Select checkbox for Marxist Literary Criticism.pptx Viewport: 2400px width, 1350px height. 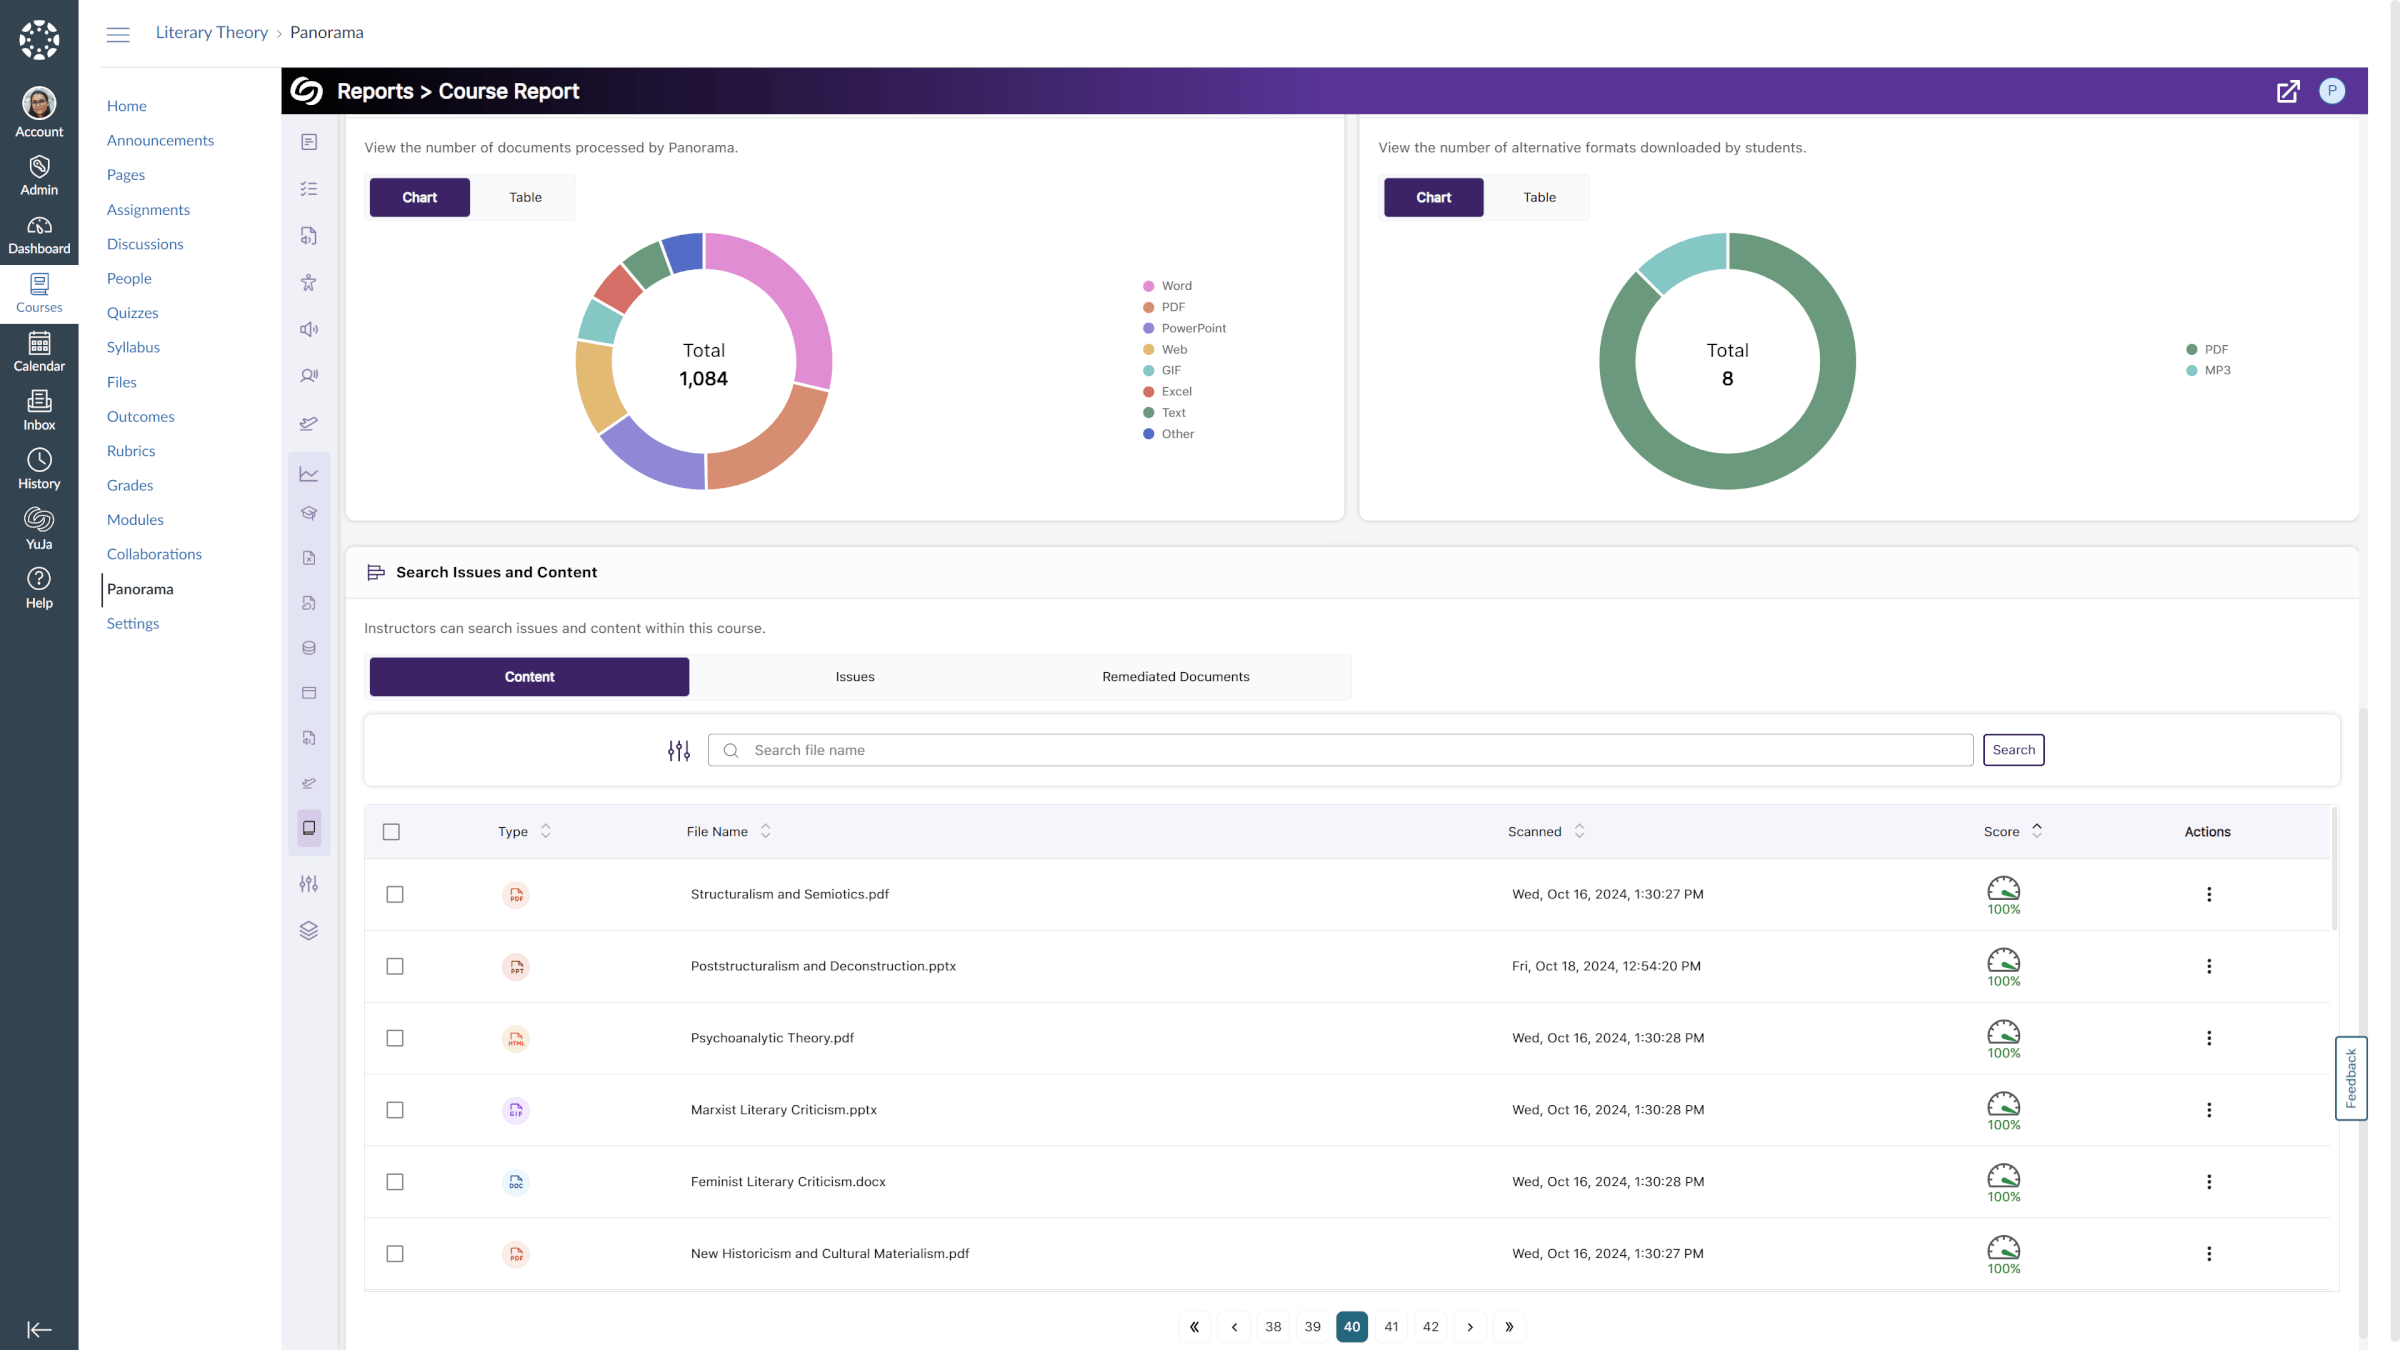(395, 1110)
